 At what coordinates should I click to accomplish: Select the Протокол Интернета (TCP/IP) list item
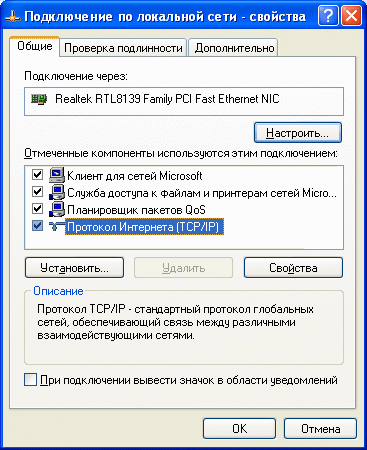click(144, 227)
